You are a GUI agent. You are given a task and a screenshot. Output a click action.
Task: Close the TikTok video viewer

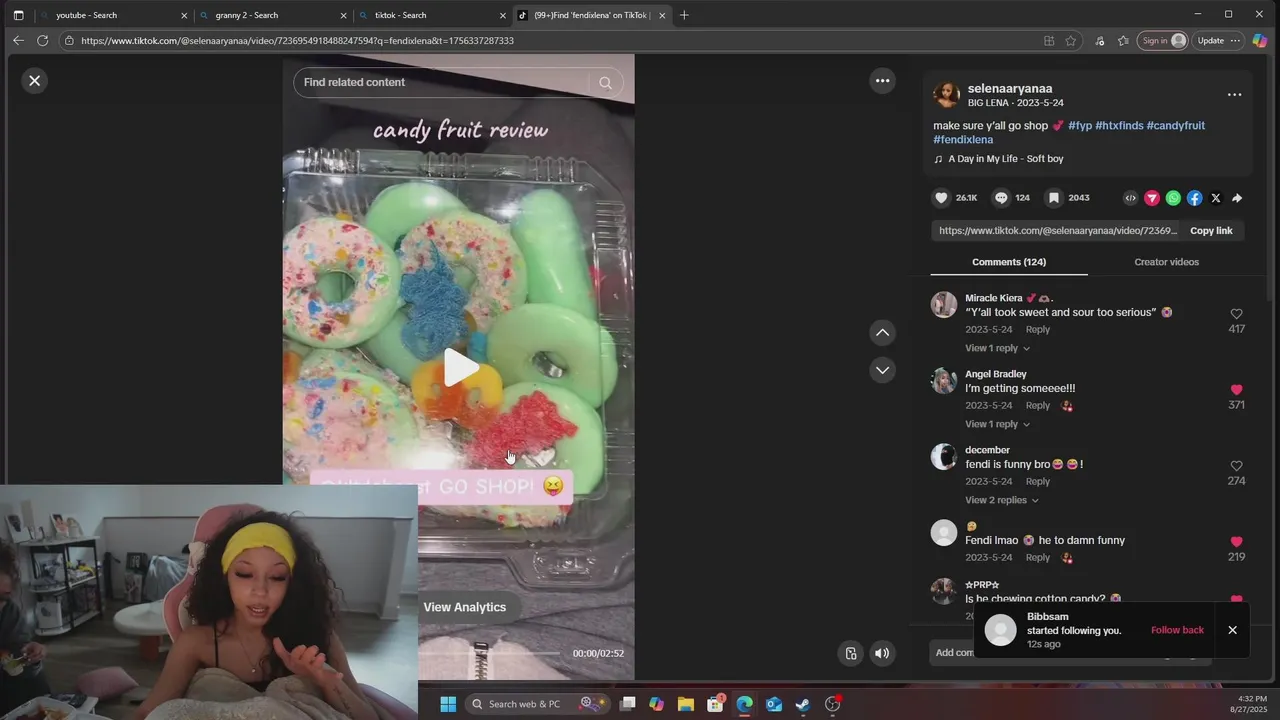35,81
